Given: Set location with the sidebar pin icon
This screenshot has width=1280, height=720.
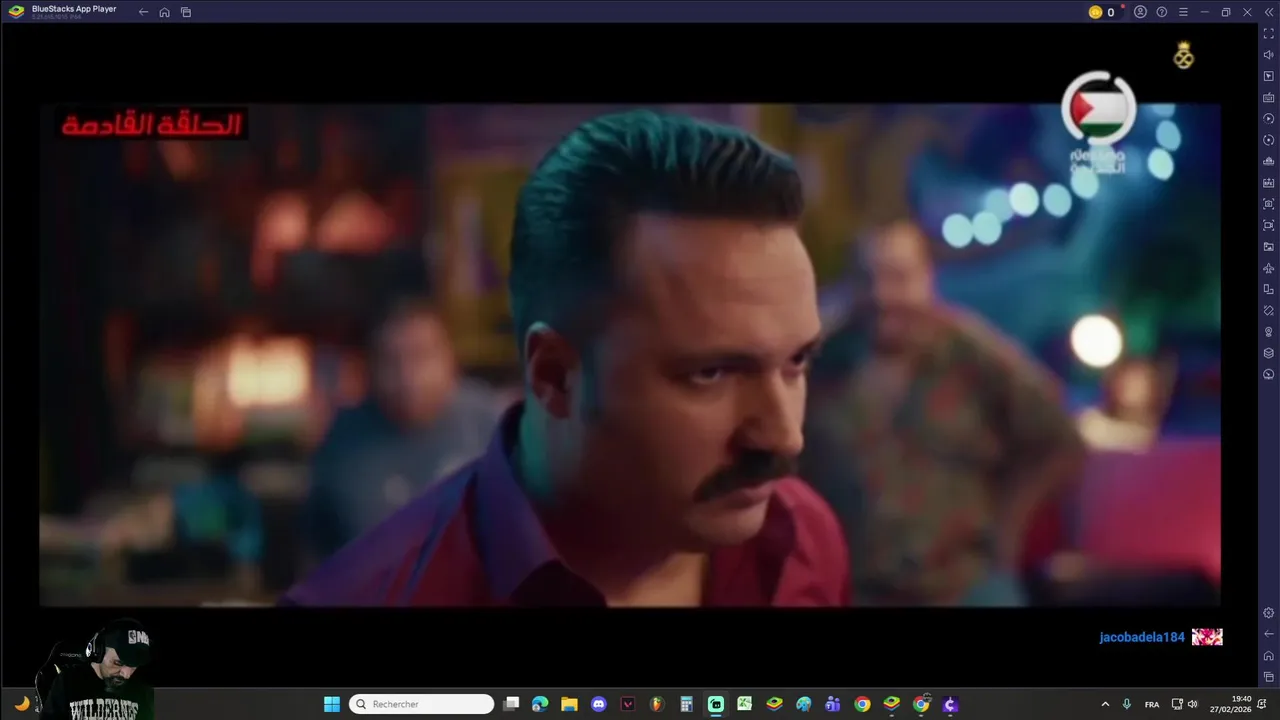Looking at the screenshot, I should point(1268,332).
